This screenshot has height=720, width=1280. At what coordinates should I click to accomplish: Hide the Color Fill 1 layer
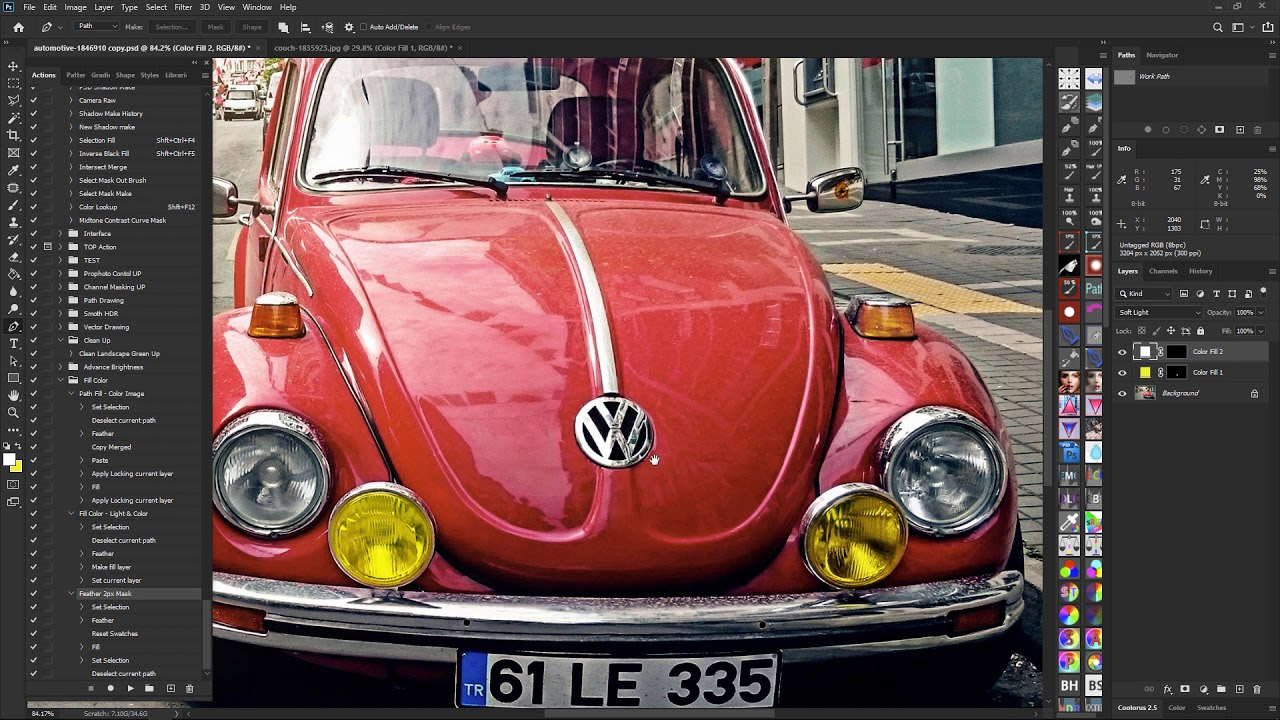point(1122,373)
